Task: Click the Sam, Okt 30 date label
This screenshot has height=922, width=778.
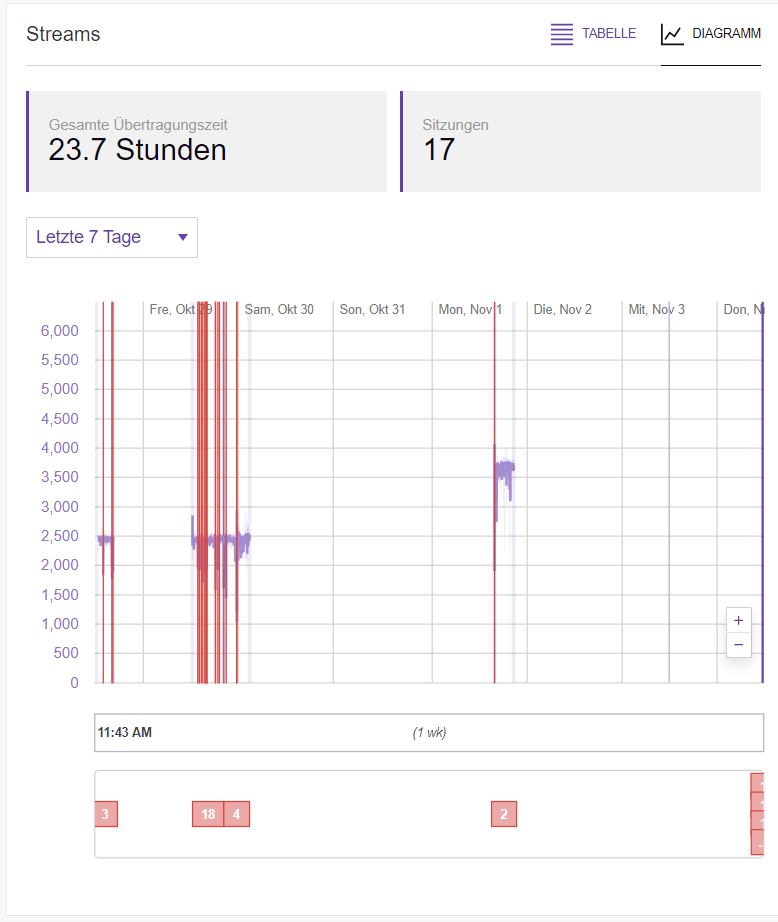Action: (x=279, y=309)
